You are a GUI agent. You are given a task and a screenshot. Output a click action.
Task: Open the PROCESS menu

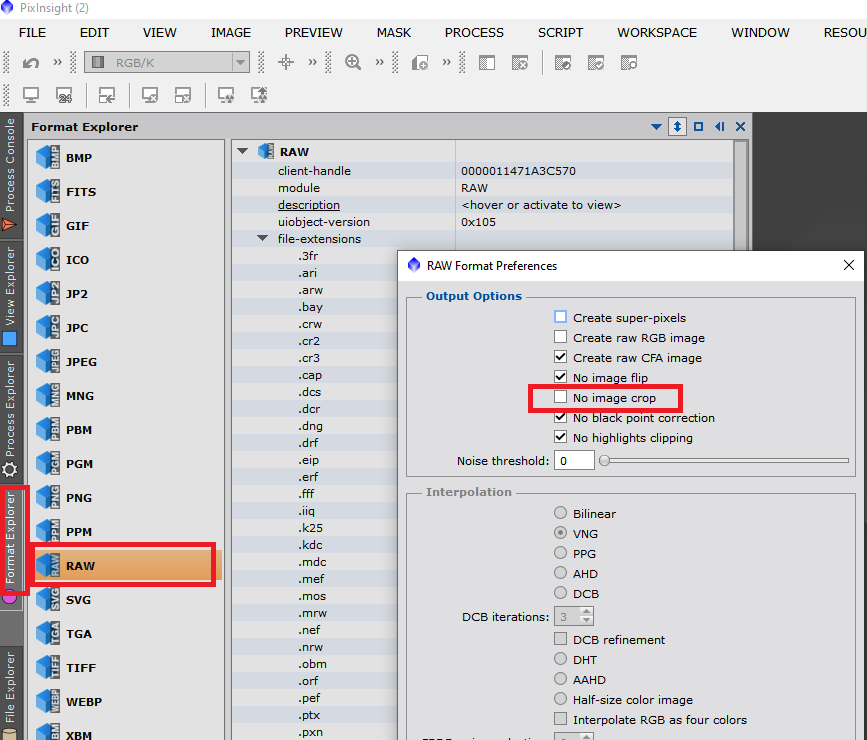474,33
